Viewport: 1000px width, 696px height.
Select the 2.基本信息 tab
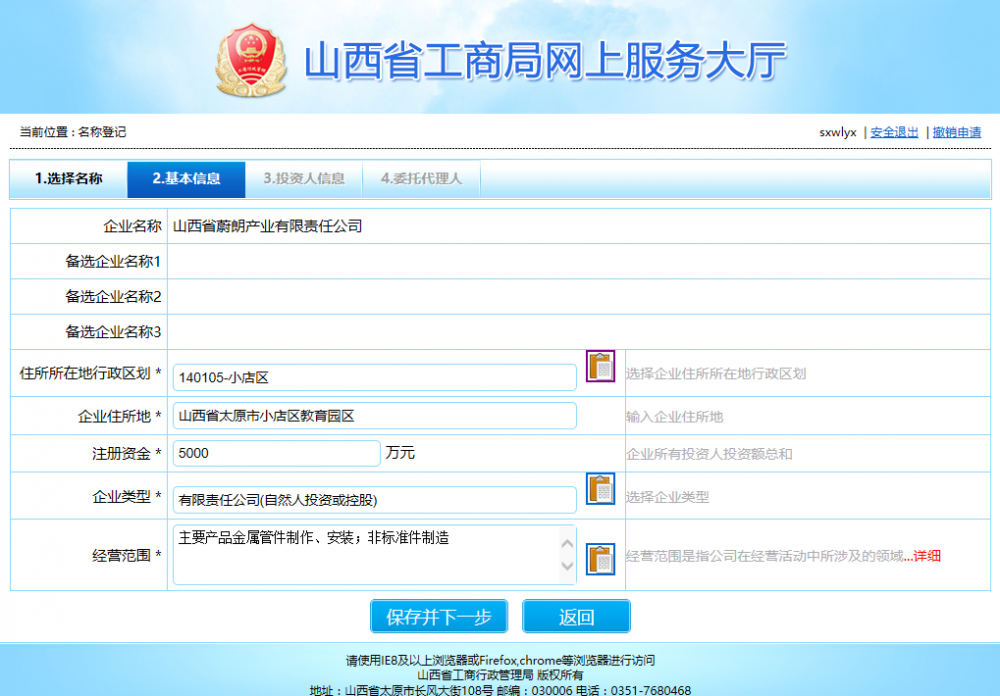coord(186,180)
